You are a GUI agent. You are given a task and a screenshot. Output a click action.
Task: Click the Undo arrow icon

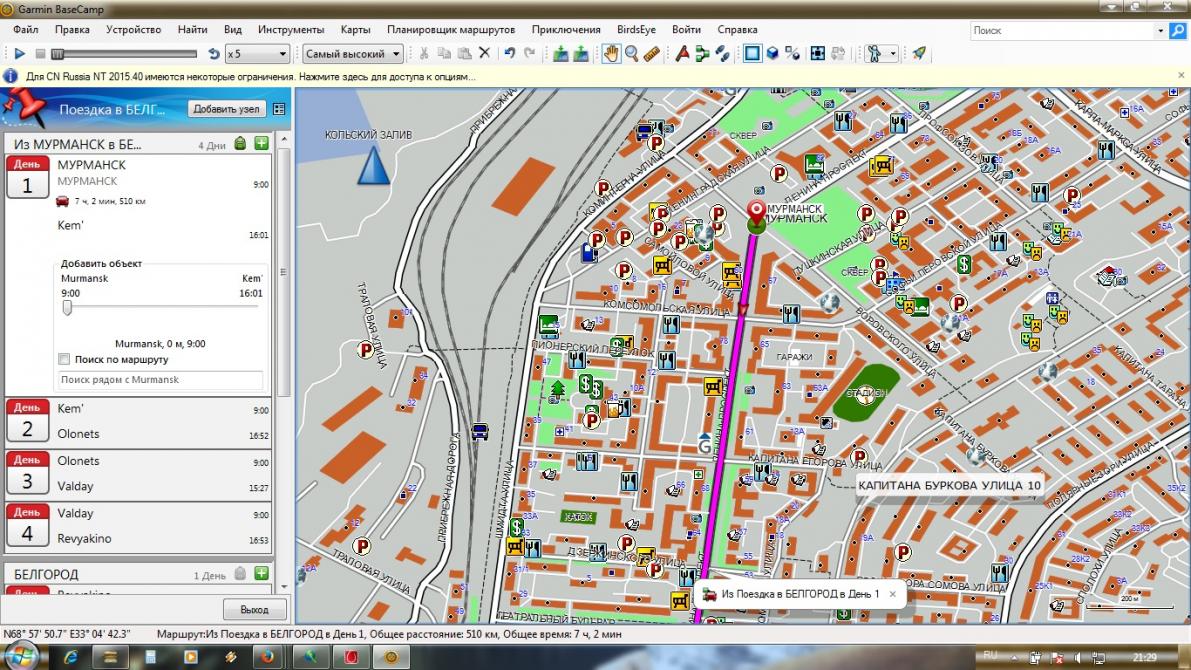pos(509,53)
